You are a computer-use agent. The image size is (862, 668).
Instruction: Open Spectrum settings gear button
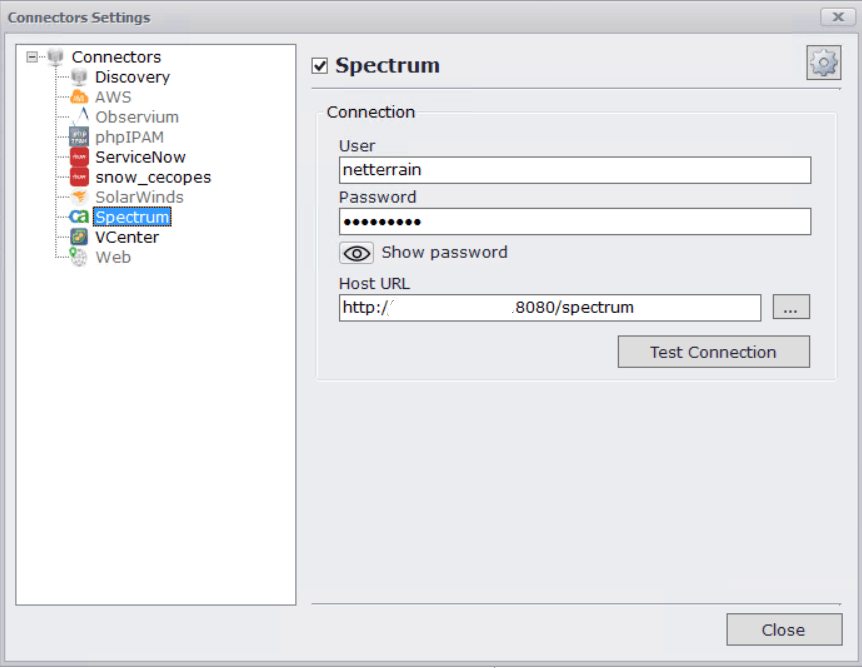click(x=823, y=63)
